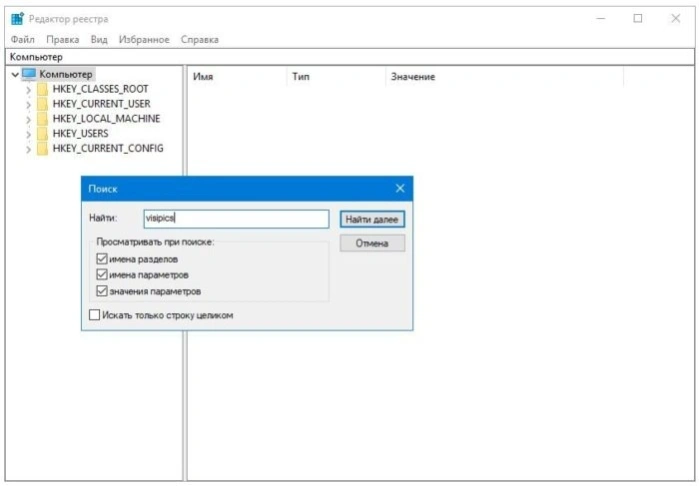The height and width of the screenshot is (486, 699).
Task: Click the Registry Editor app icon in title bar
Action: pyautogui.click(x=17, y=19)
